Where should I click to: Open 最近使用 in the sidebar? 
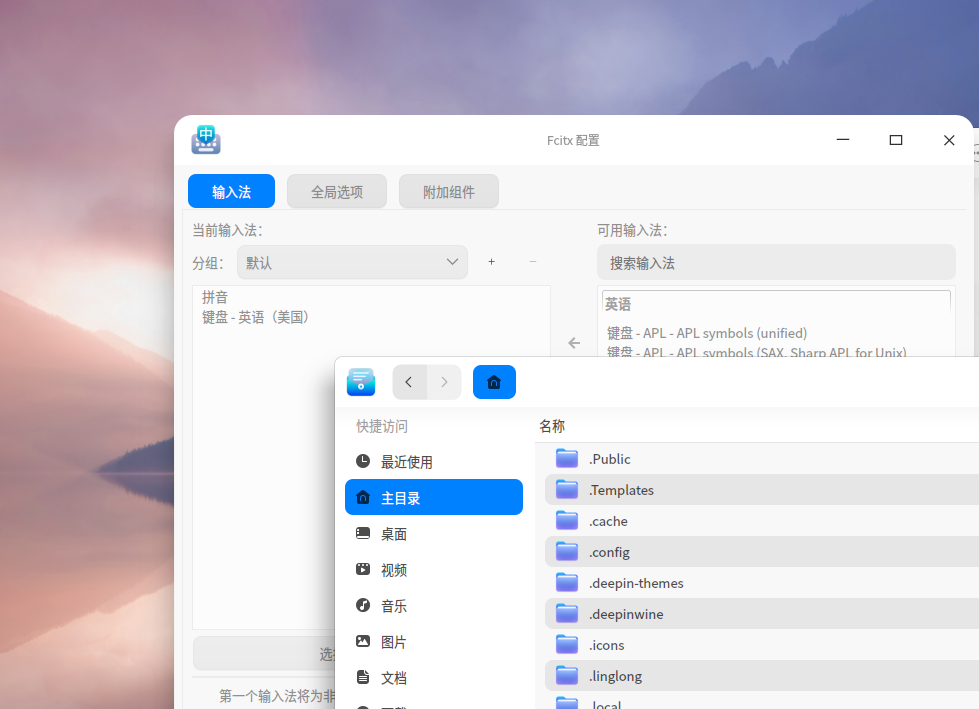(434, 462)
